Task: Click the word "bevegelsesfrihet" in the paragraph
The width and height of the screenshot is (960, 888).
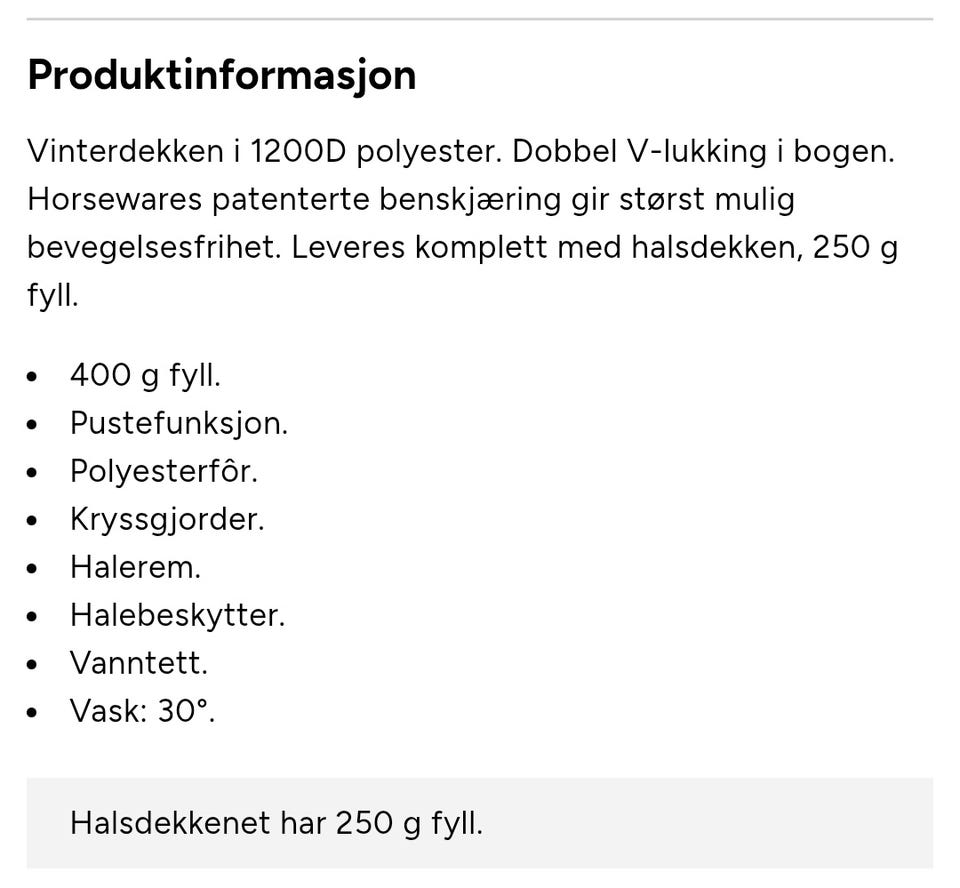Action: 153,247
